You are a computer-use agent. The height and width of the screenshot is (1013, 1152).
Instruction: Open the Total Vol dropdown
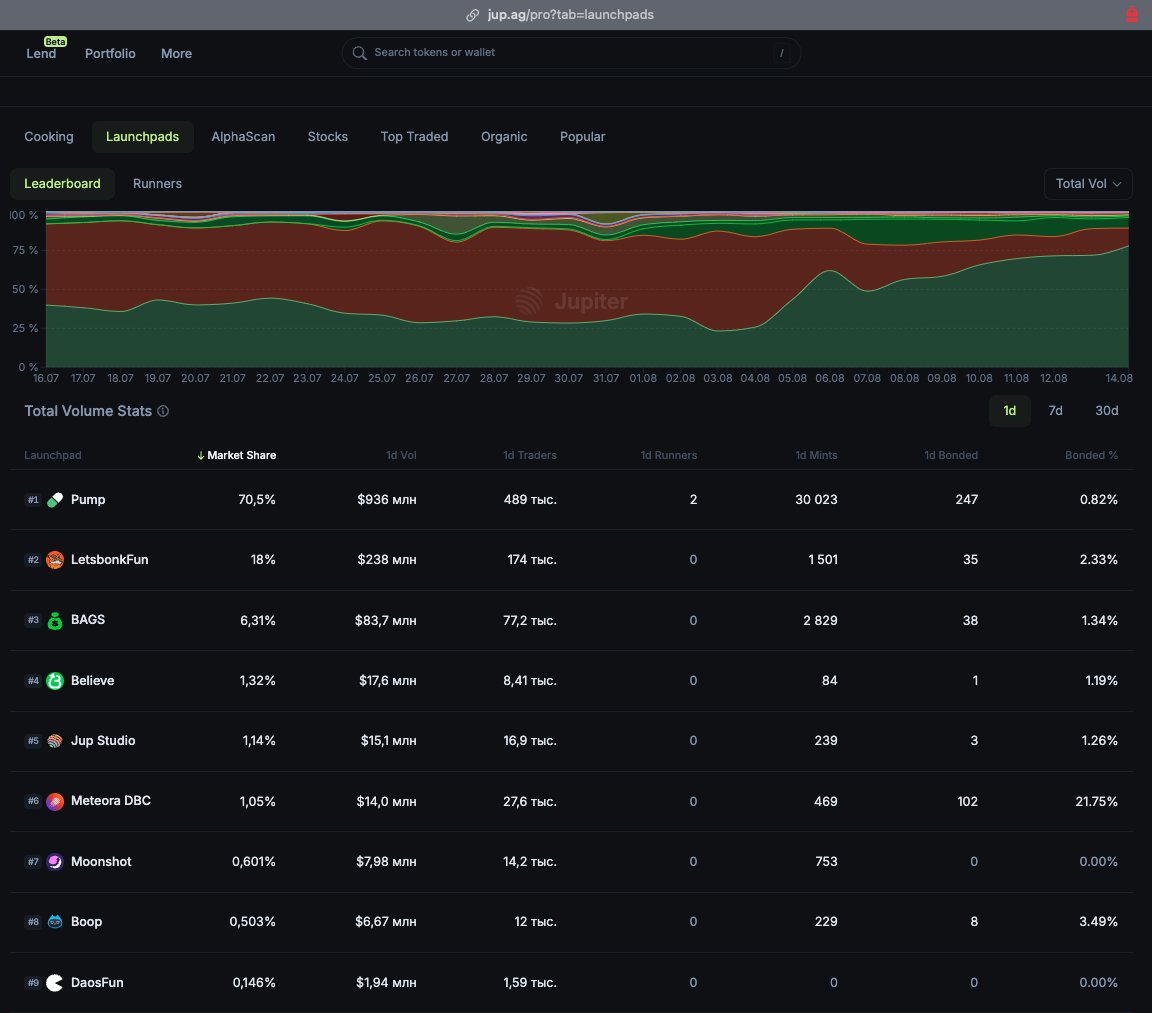pyautogui.click(x=1088, y=184)
